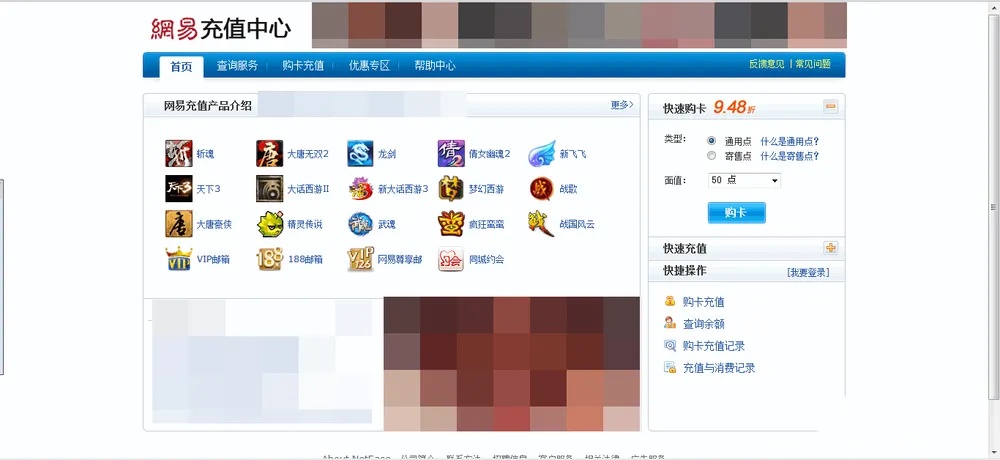This screenshot has width=1000, height=460.
Task: Open the 战歌 game icon
Action: coord(542,189)
